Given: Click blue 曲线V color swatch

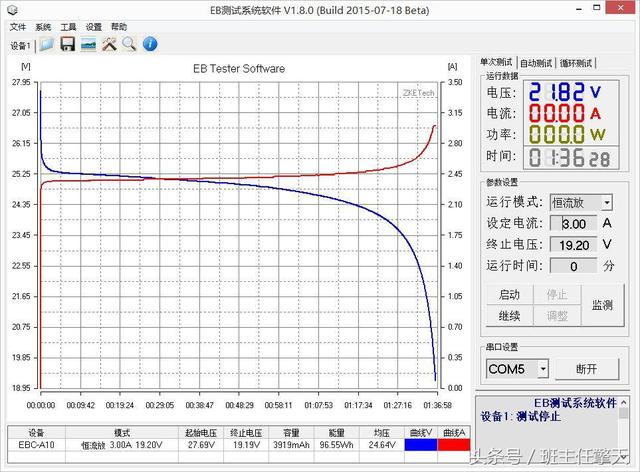Looking at the screenshot, I should coord(420,445).
